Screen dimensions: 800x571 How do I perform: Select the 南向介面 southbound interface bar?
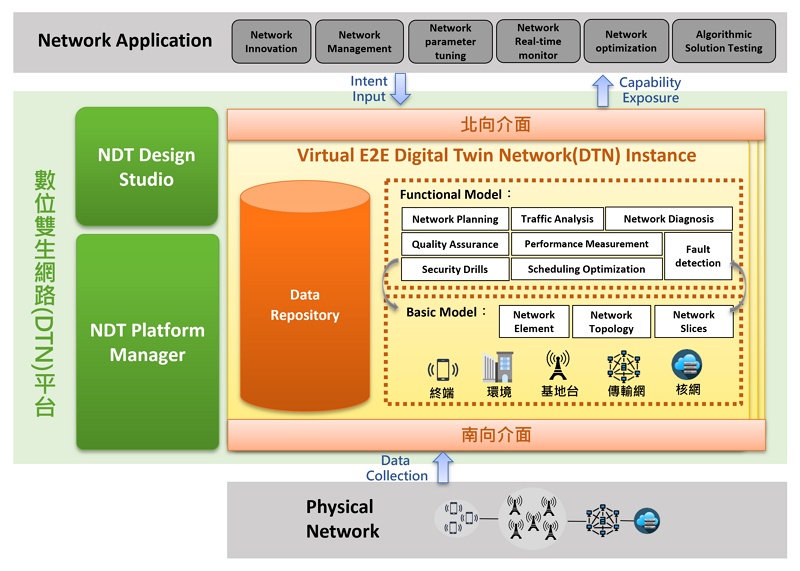pos(495,435)
